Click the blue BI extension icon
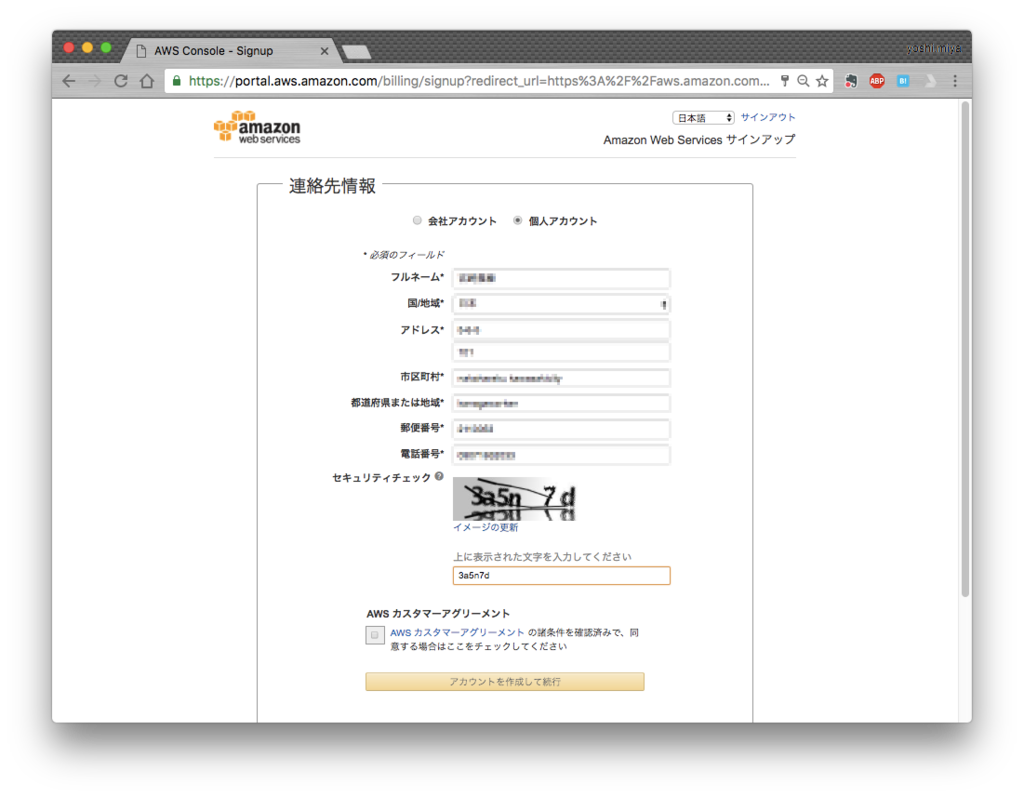The image size is (1024, 797). coord(903,81)
